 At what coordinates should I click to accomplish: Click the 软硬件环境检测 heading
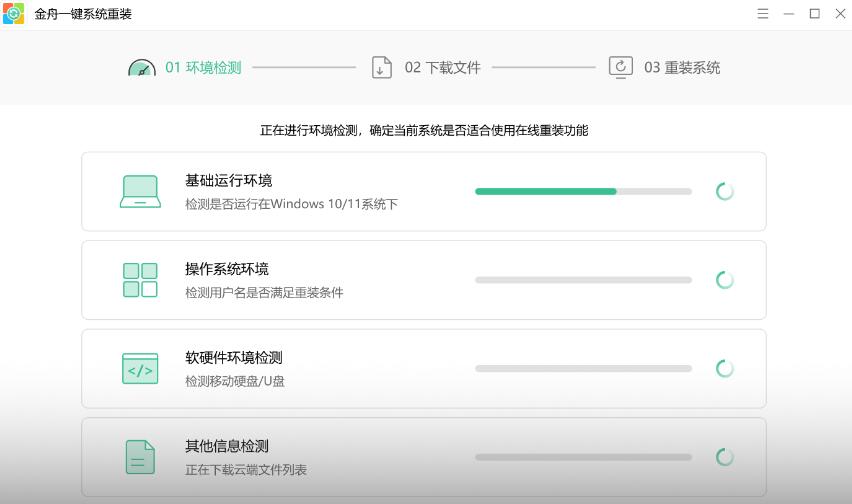tap(234, 358)
